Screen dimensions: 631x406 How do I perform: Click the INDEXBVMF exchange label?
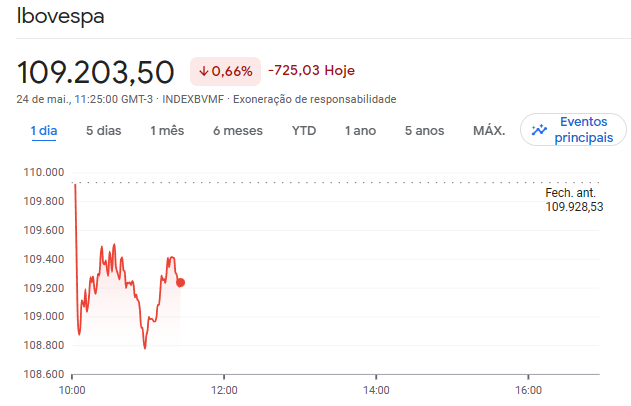(193, 99)
